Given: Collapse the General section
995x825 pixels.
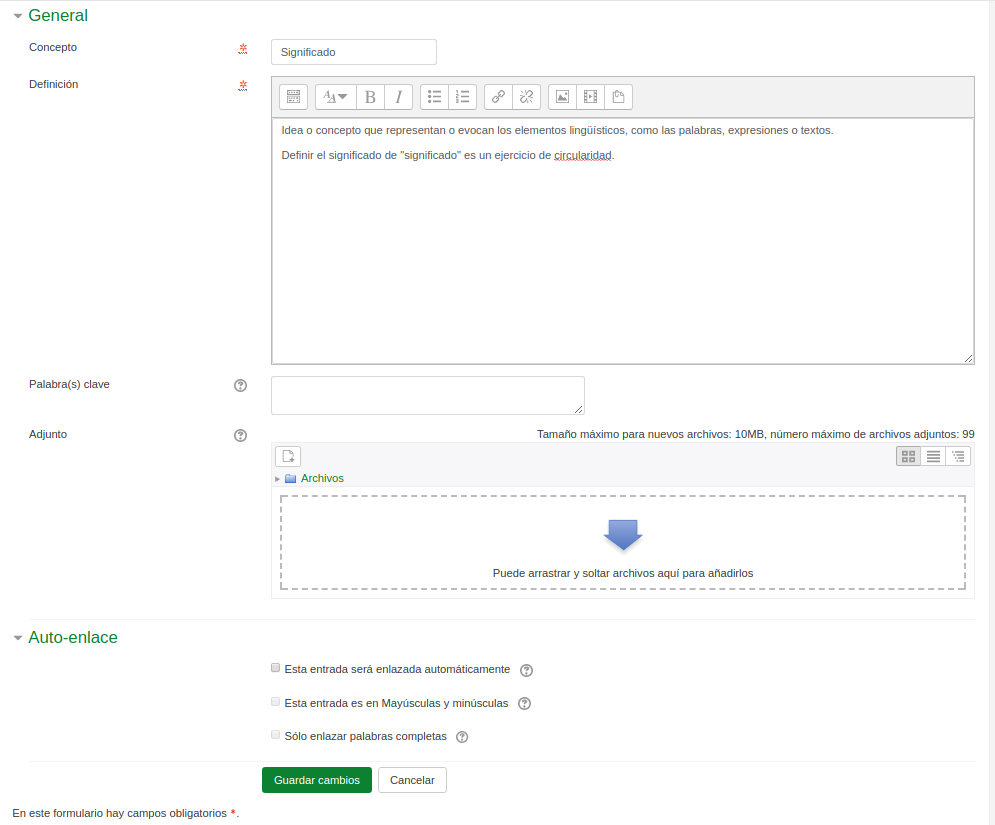Looking at the screenshot, I should pyautogui.click(x=18, y=16).
